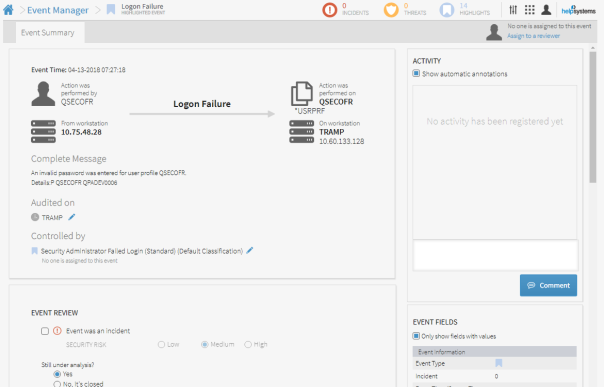
Task: Select the Low security risk option
Action: (x=161, y=344)
